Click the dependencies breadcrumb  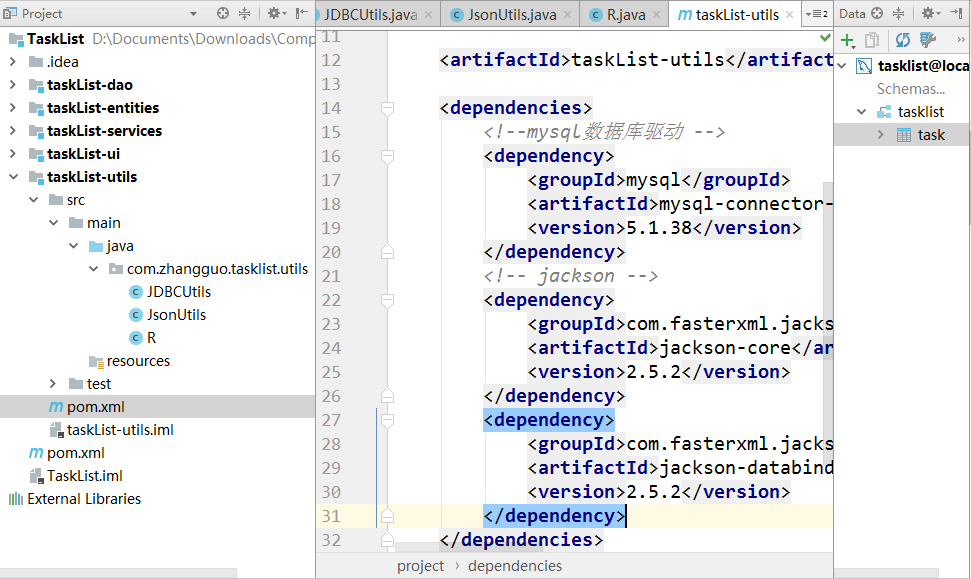515,566
